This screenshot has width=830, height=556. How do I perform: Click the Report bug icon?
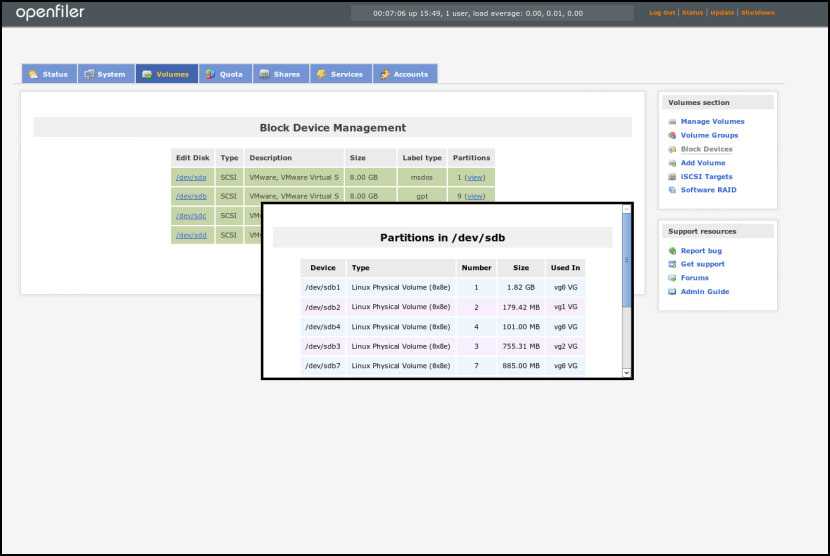click(672, 251)
